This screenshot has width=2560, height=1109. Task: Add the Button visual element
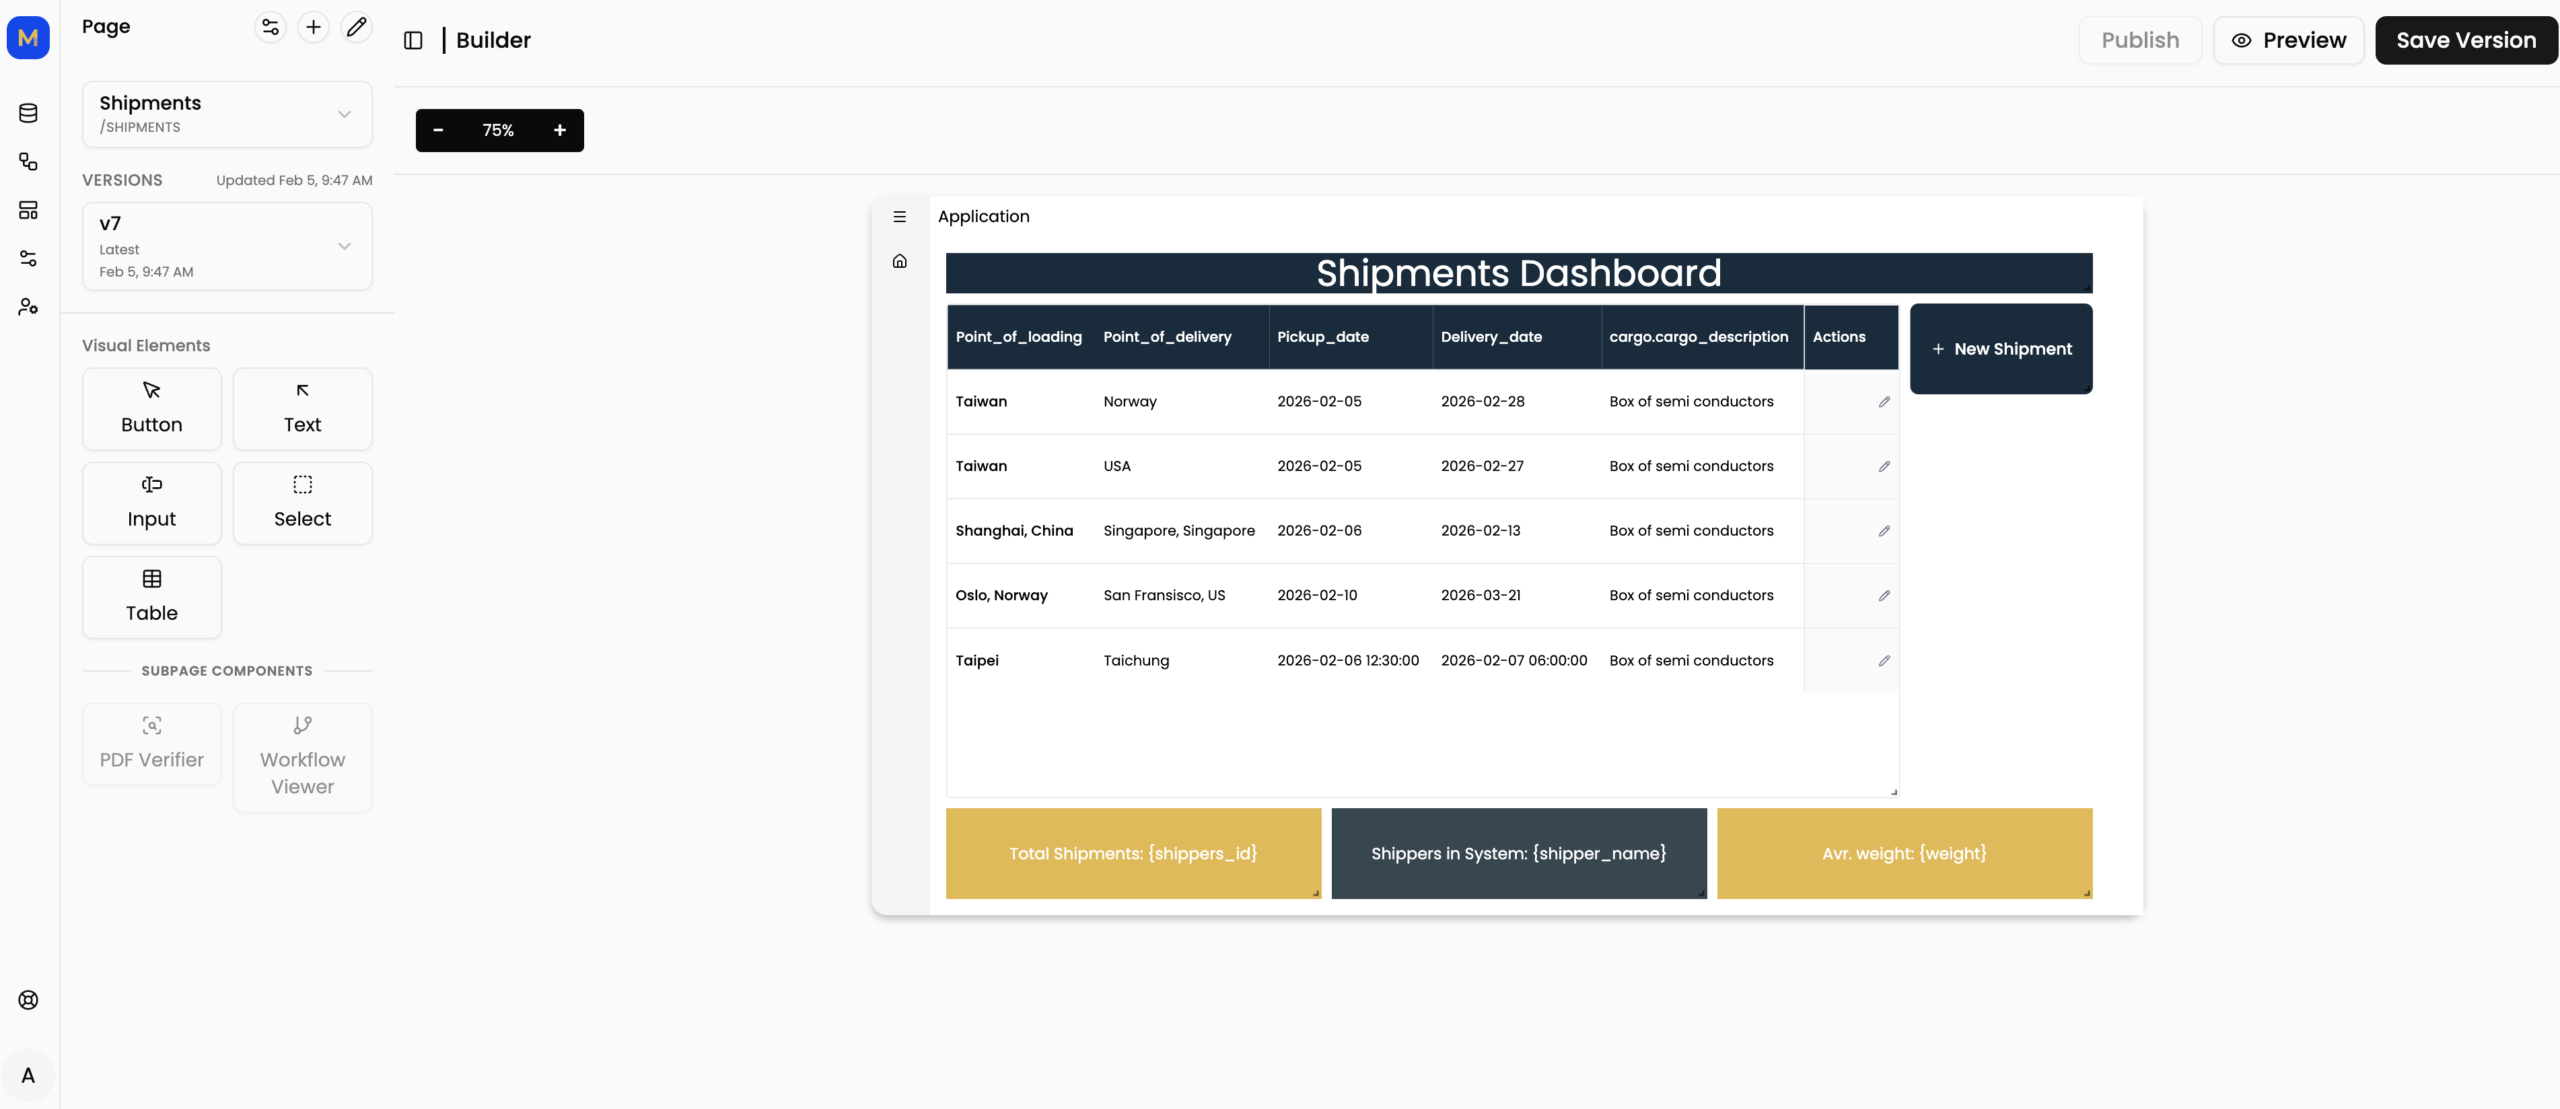pyautogui.click(x=152, y=409)
